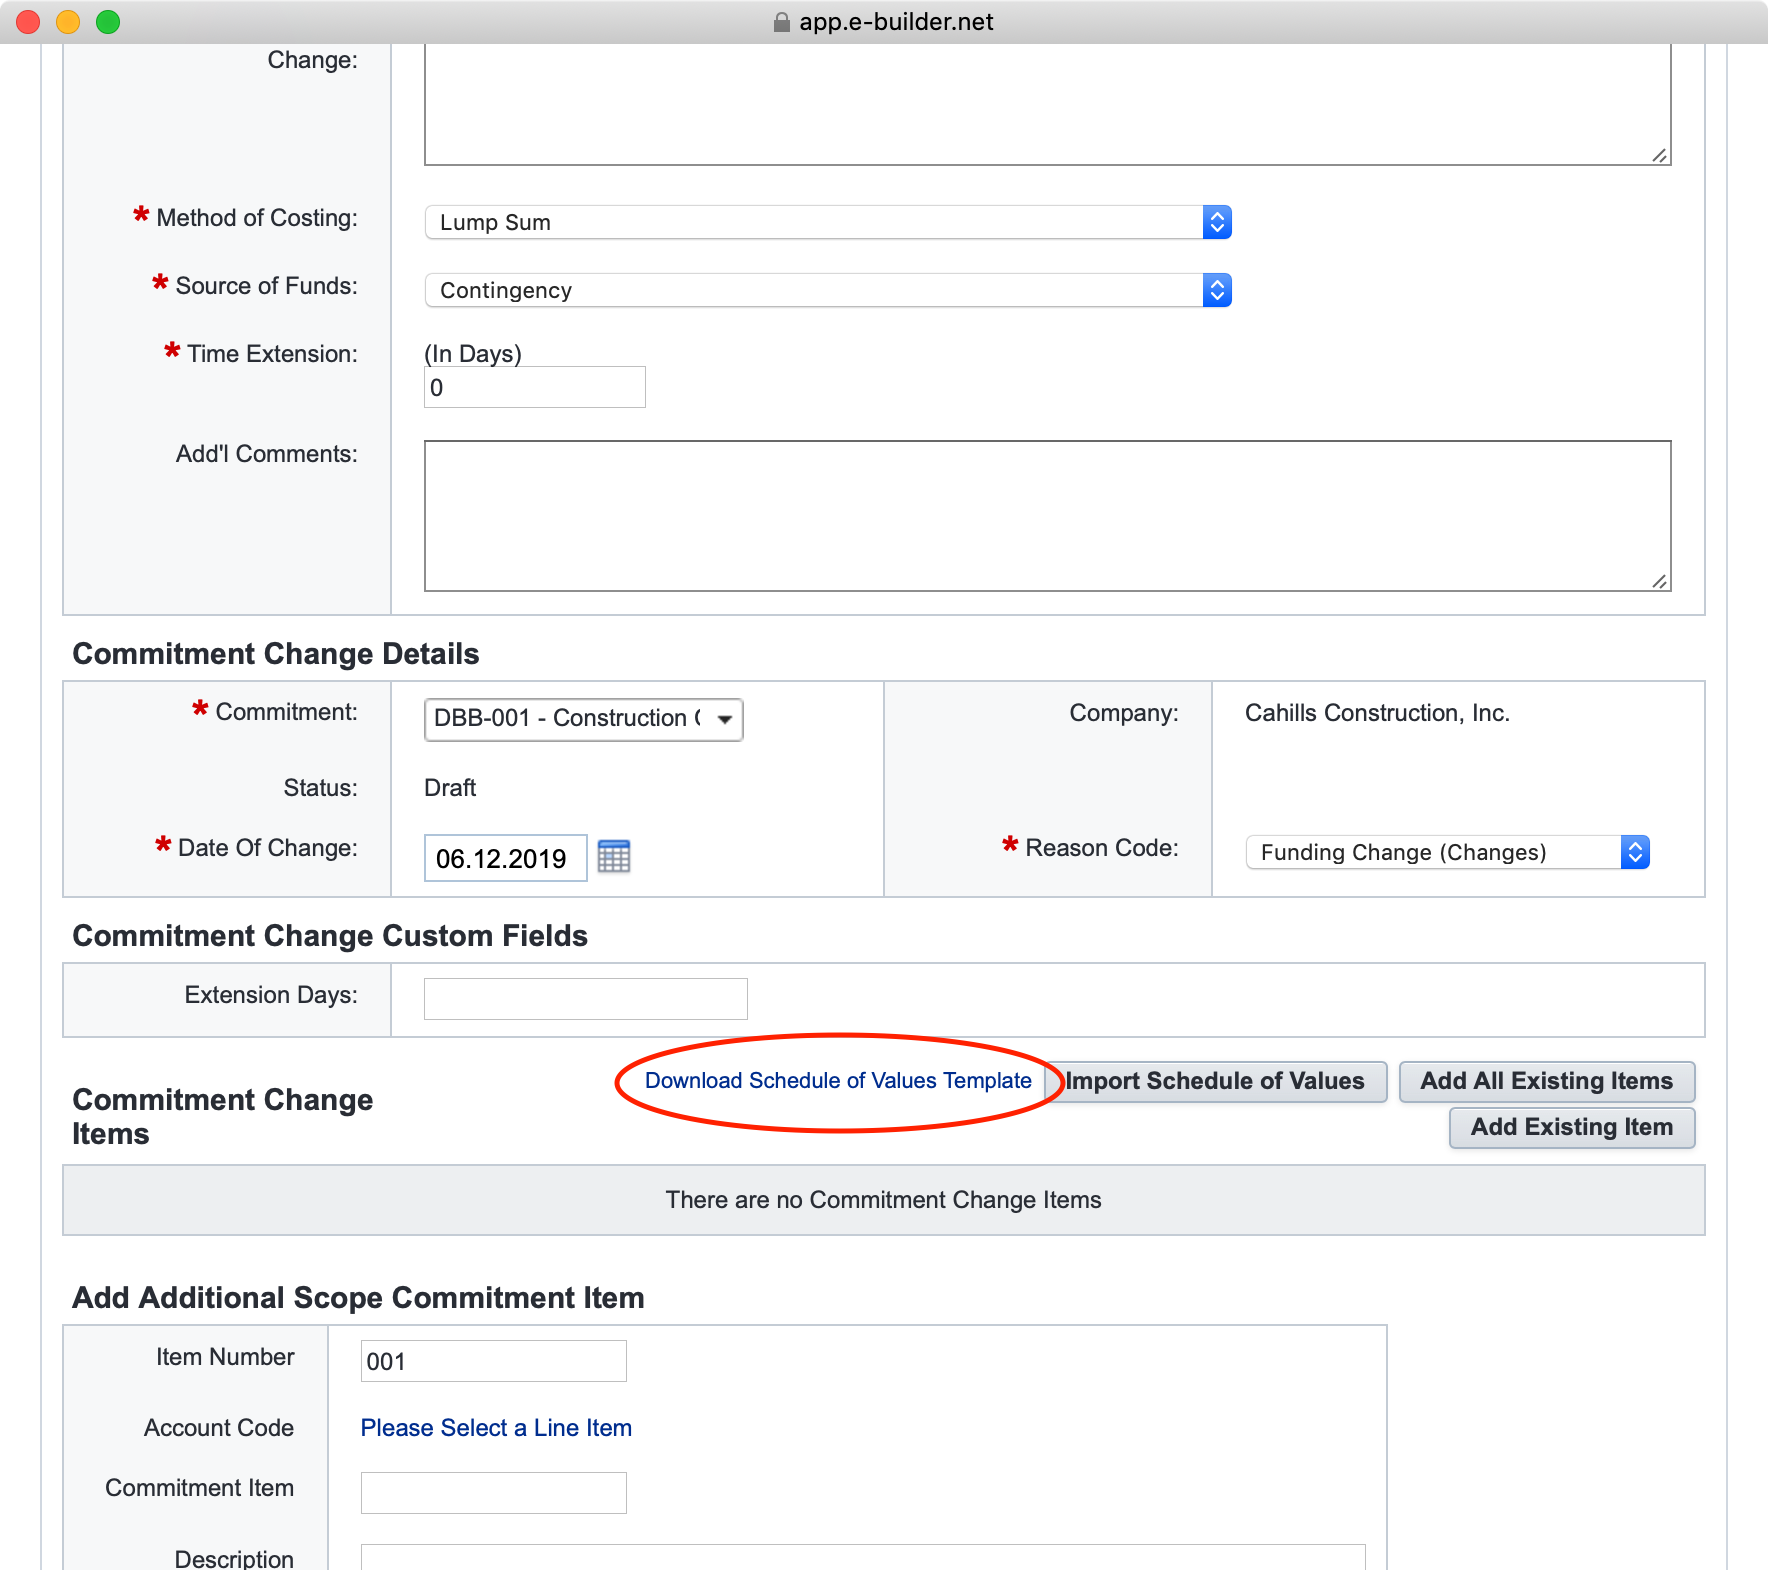Click the Change text area resize handle
This screenshot has width=1768, height=1570.
point(1660,155)
